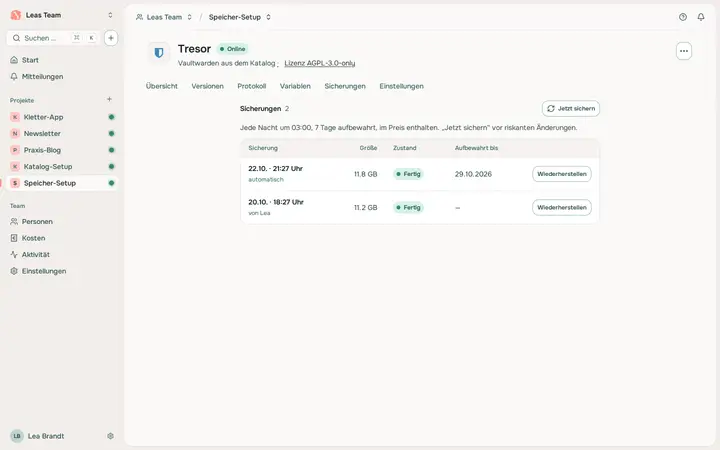Select the Speicher-Setup project in sidebar
Image resolution: width=720 pixels, height=450 pixels.
(x=62, y=183)
